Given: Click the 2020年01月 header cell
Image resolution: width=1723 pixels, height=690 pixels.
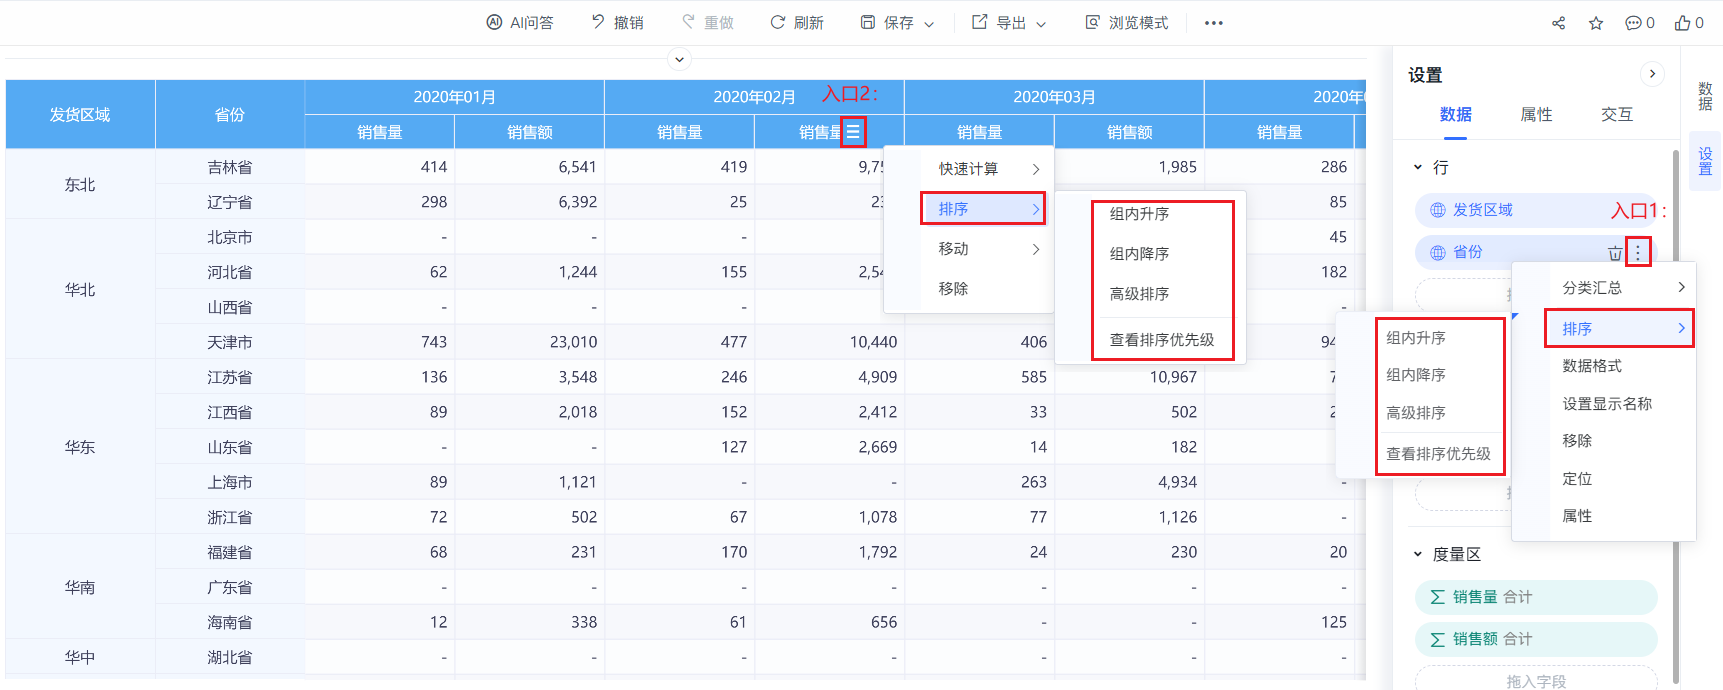Looking at the screenshot, I should pyautogui.click(x=455, y=97).
